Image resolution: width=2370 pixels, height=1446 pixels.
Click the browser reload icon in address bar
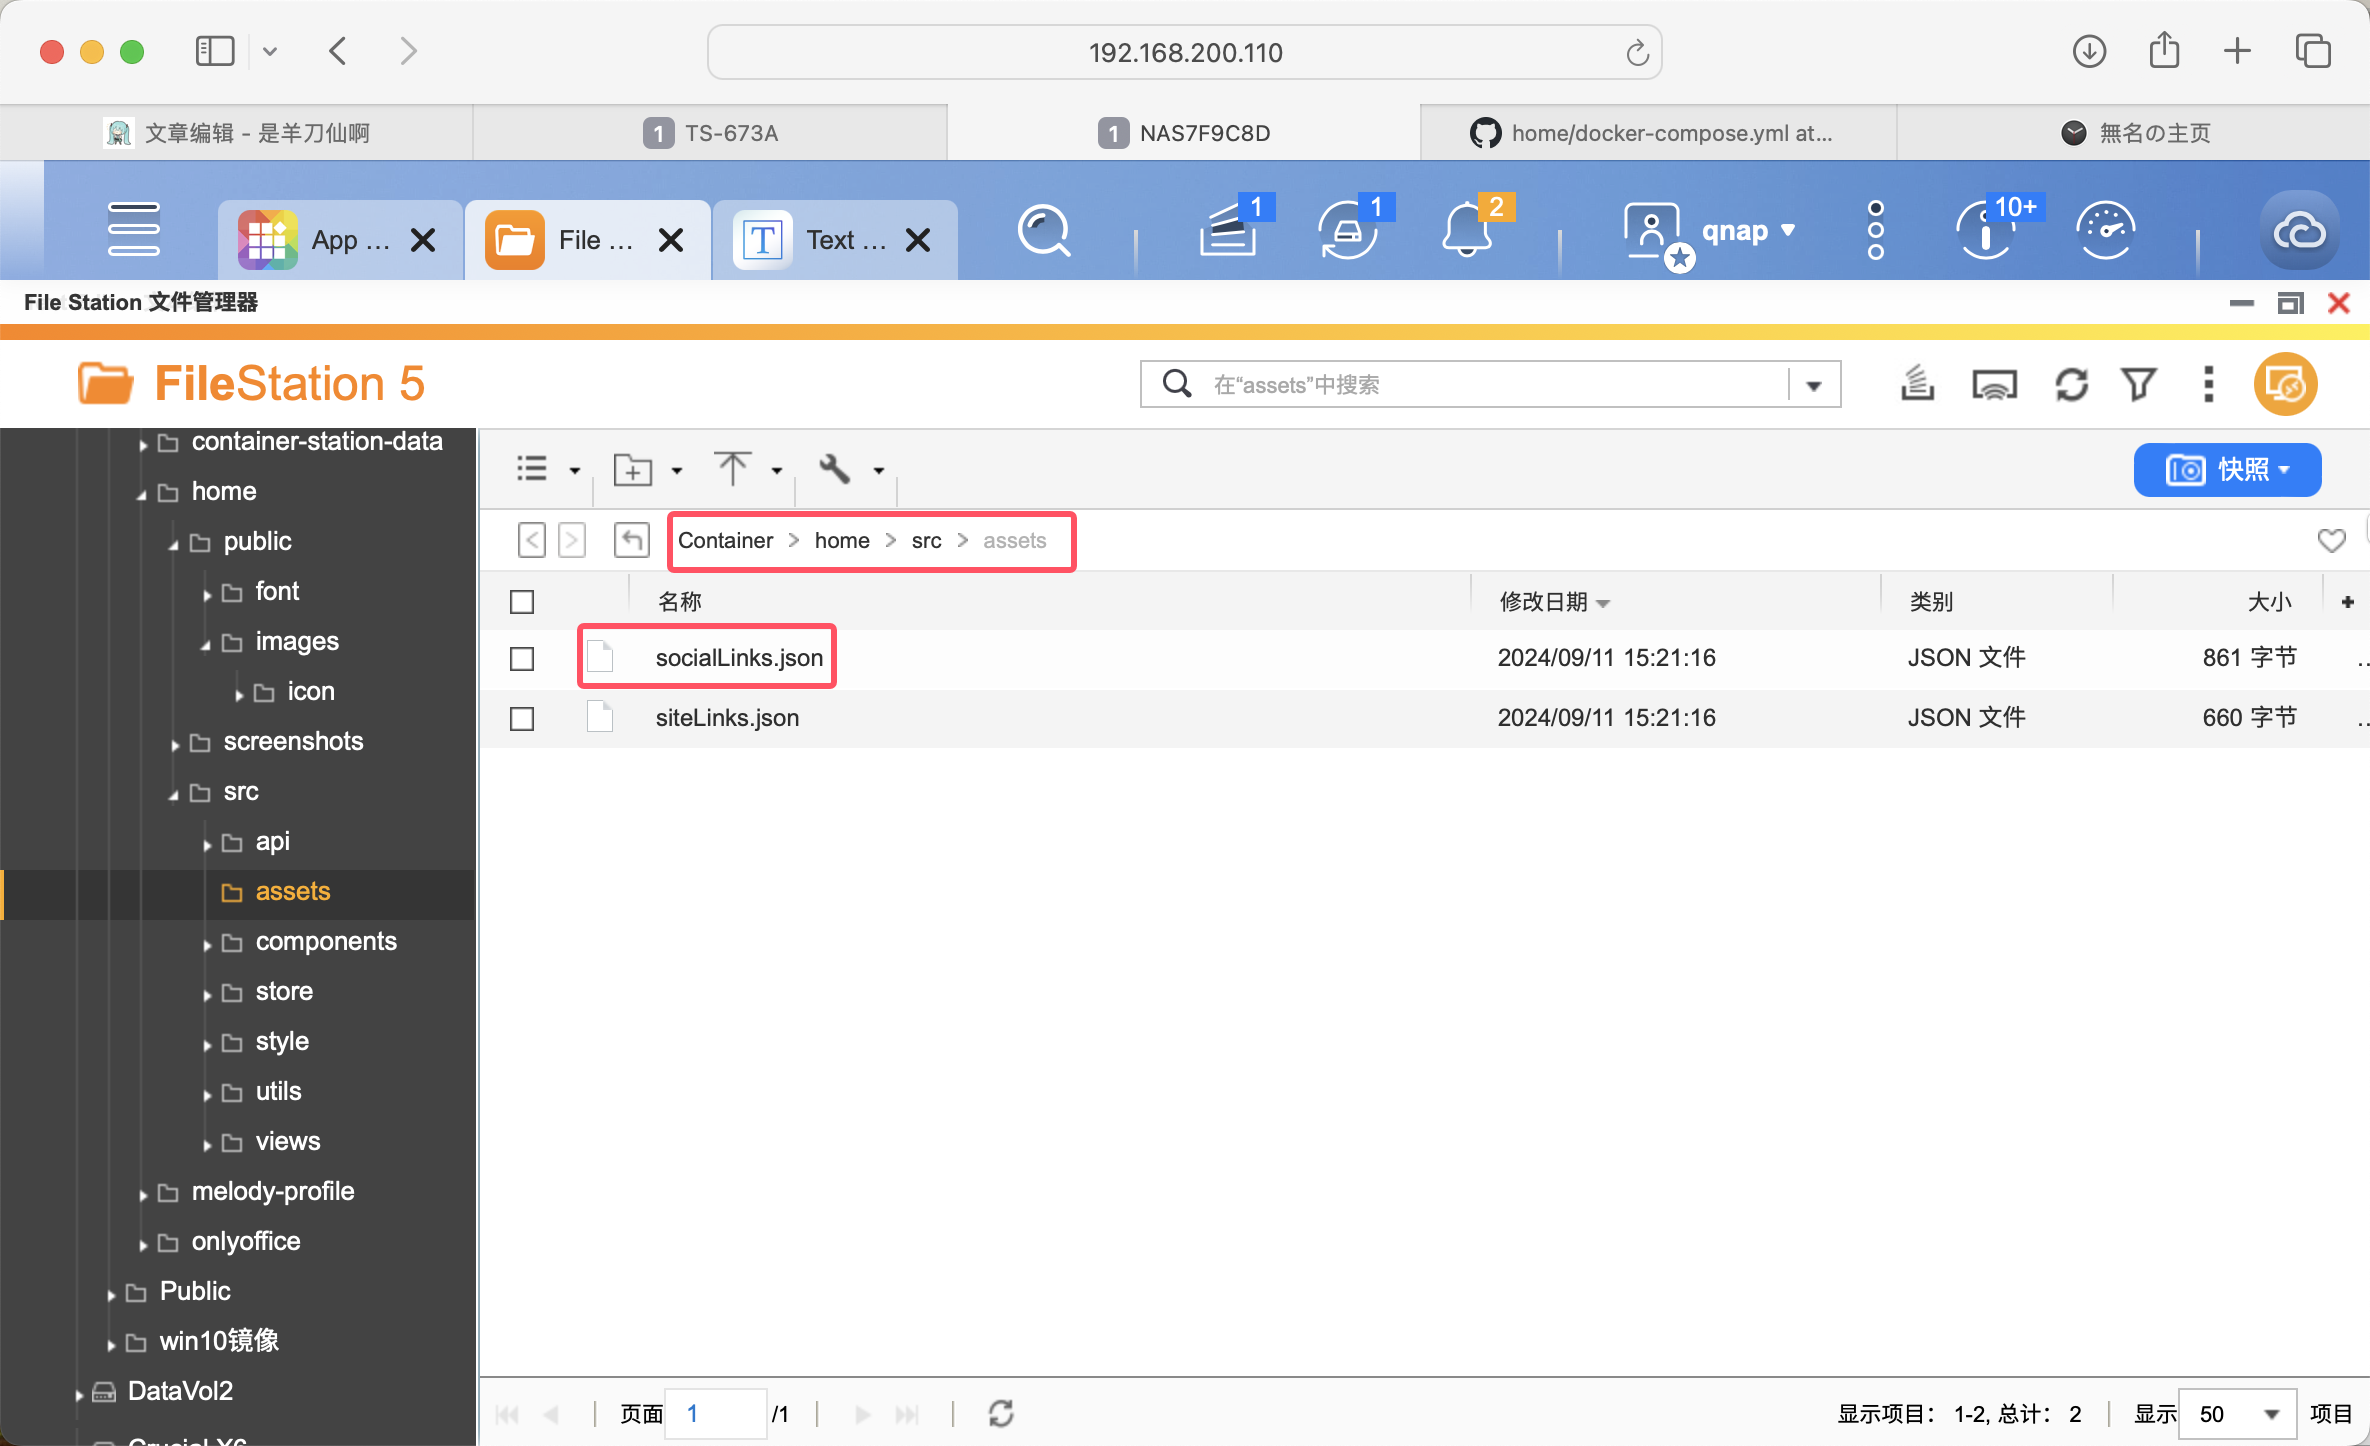point(1637,52)
